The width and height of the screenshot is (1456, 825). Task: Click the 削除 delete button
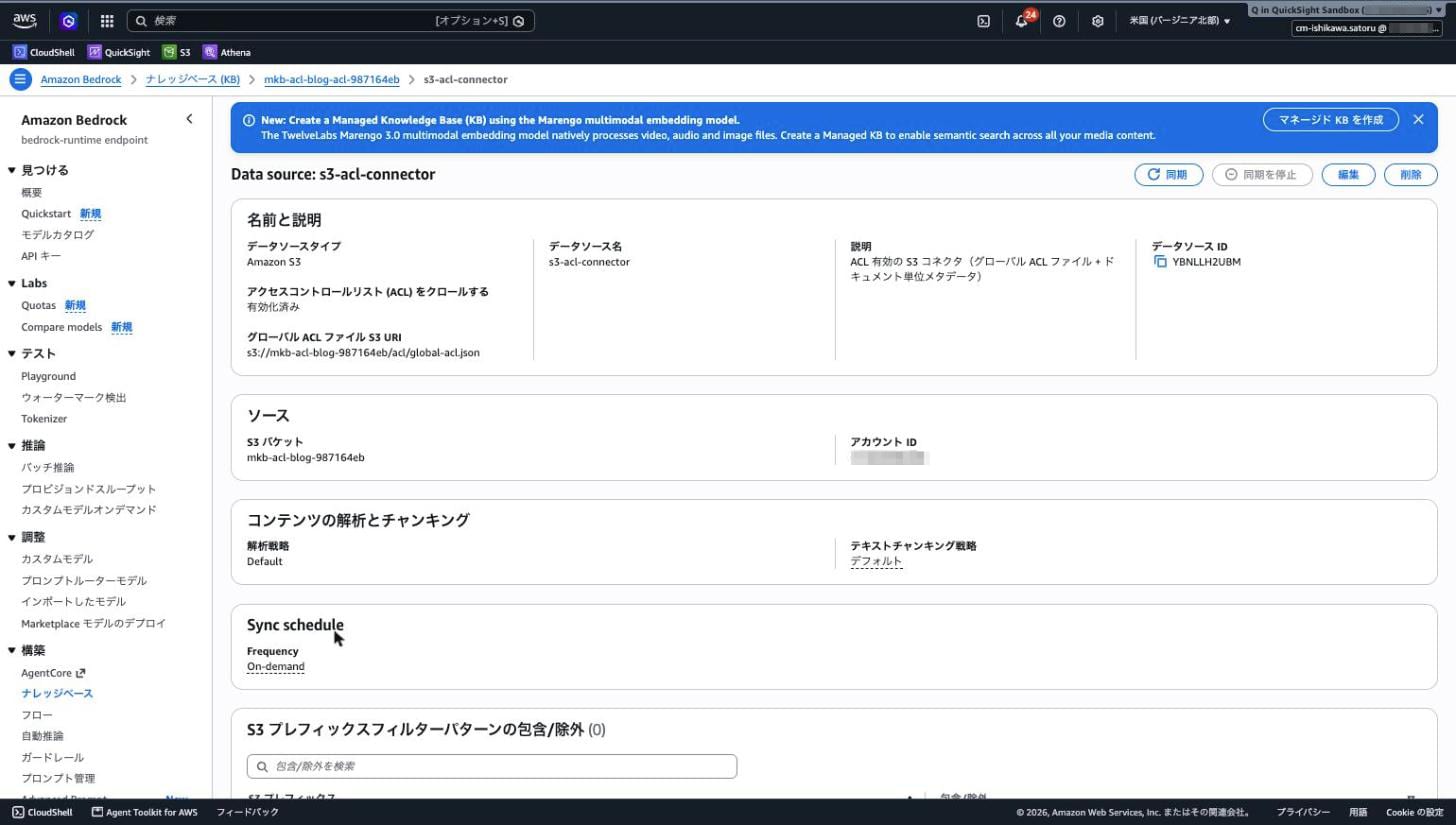(x=1411, y=174)
